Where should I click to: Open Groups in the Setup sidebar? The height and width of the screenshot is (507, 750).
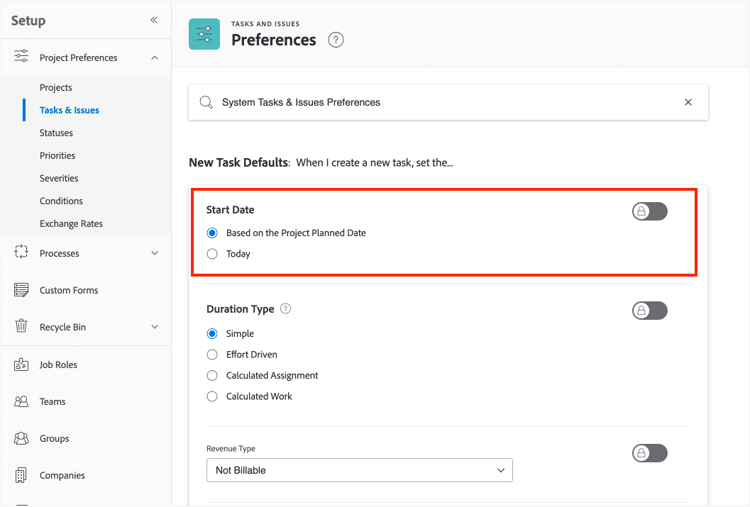[x=54, y=439]
